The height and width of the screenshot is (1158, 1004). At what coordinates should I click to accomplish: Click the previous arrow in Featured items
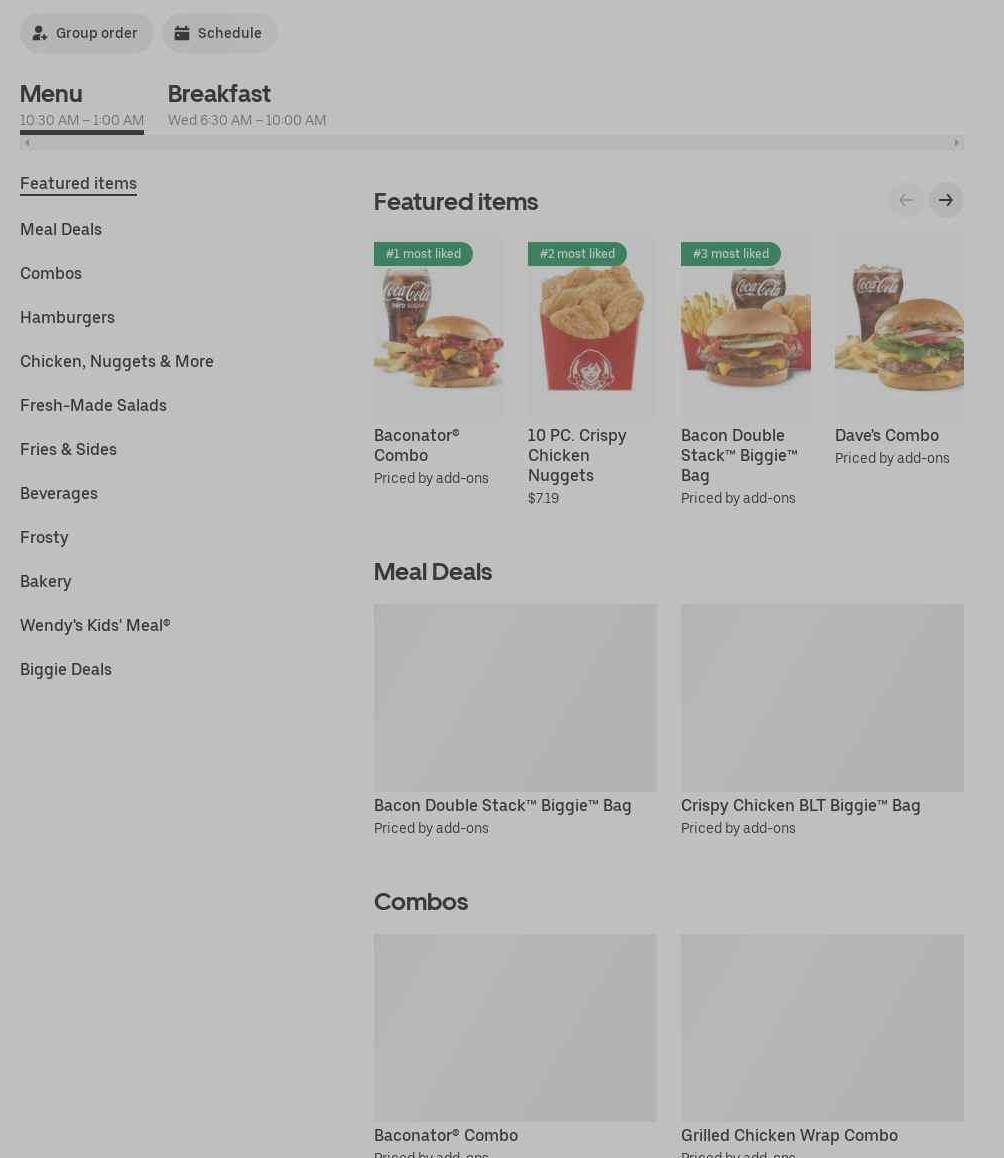[x=906, y=200]
